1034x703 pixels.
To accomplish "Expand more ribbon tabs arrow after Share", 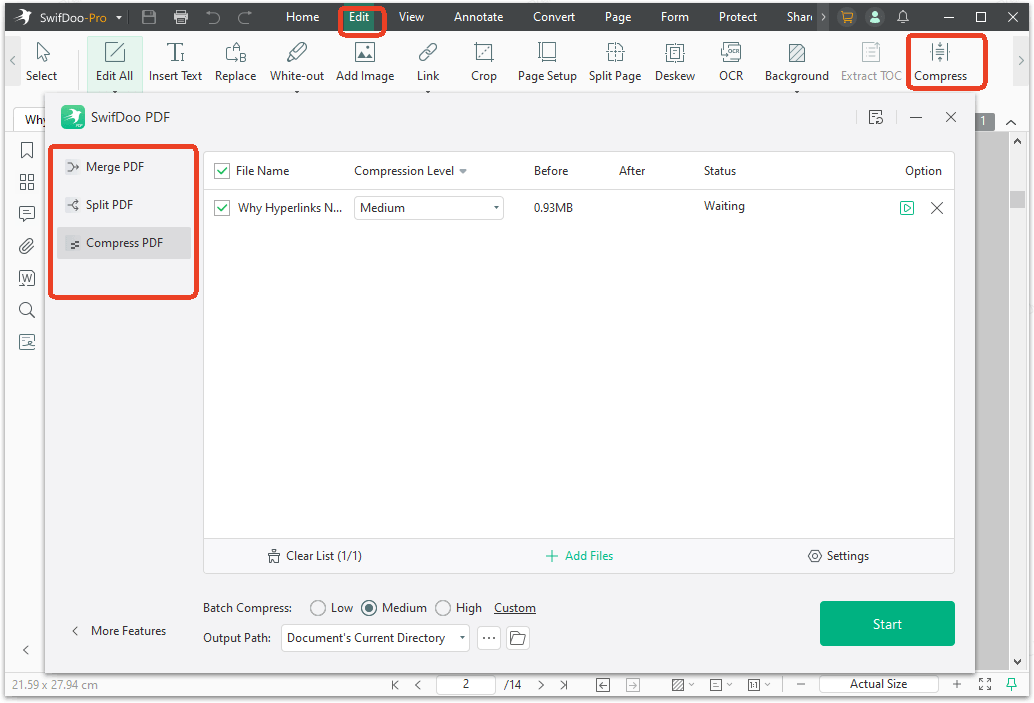I will pyautogui.click(x=824, y=17).
